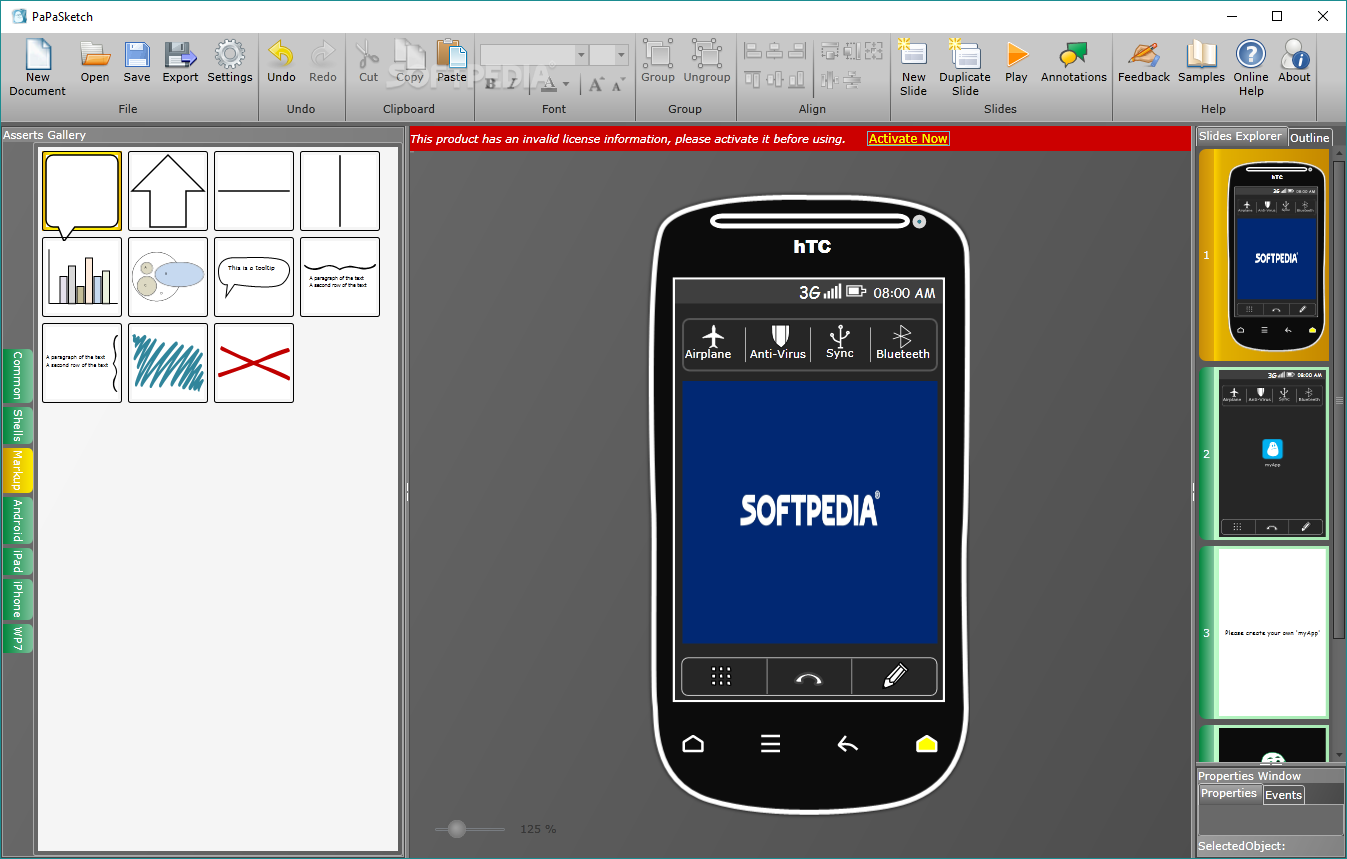Decrease font size with shrink-font icon

618,84
